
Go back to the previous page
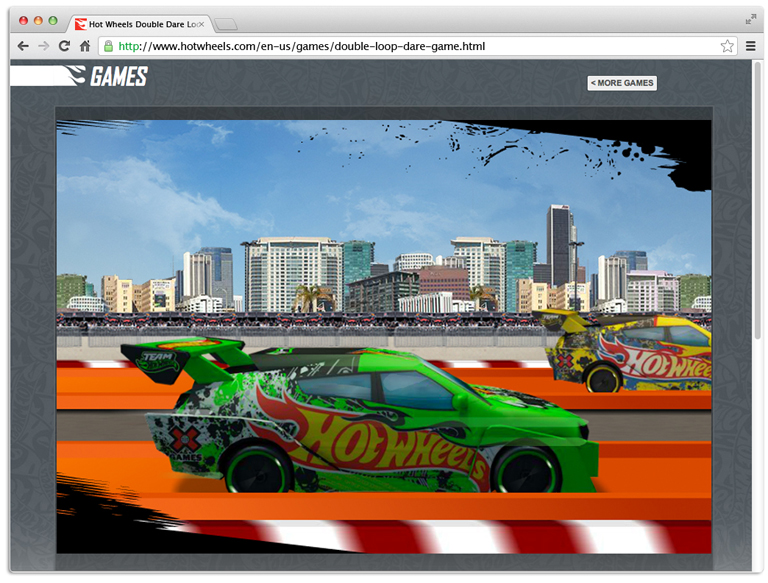coord(23,46)
